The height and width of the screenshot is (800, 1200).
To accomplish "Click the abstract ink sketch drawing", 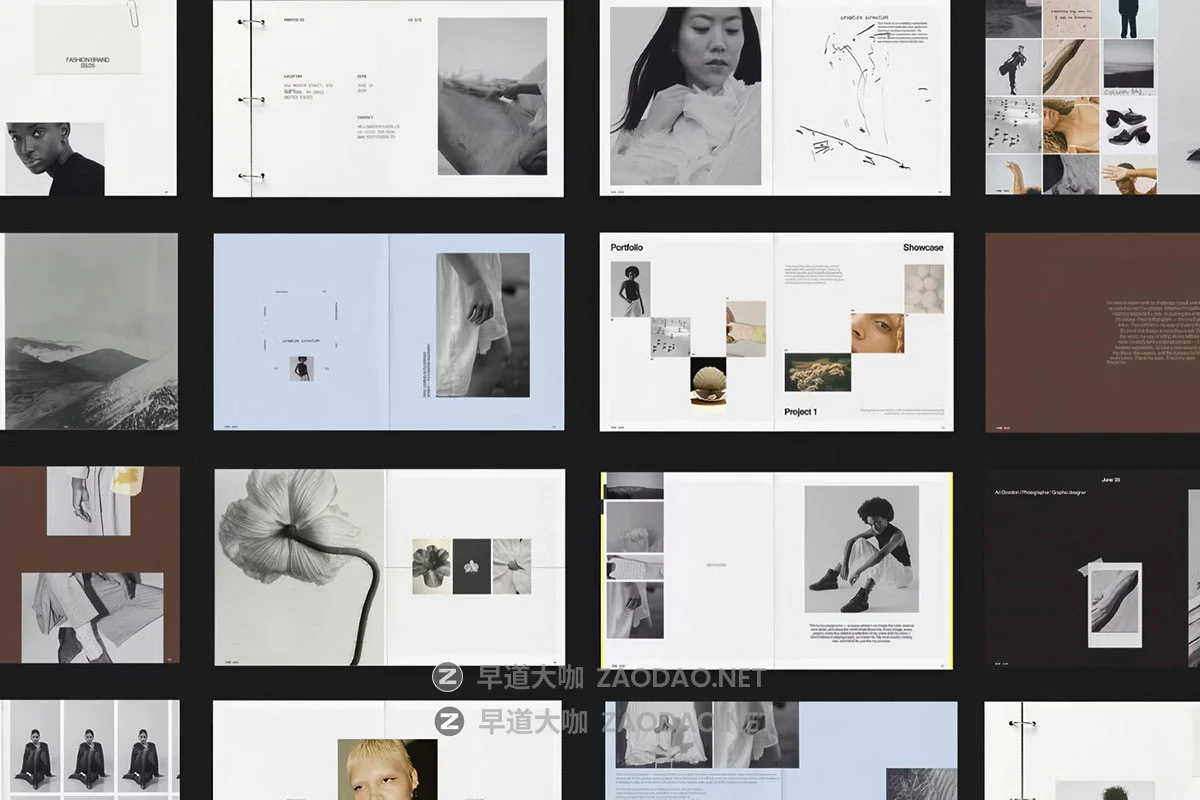I will [850, 100].
